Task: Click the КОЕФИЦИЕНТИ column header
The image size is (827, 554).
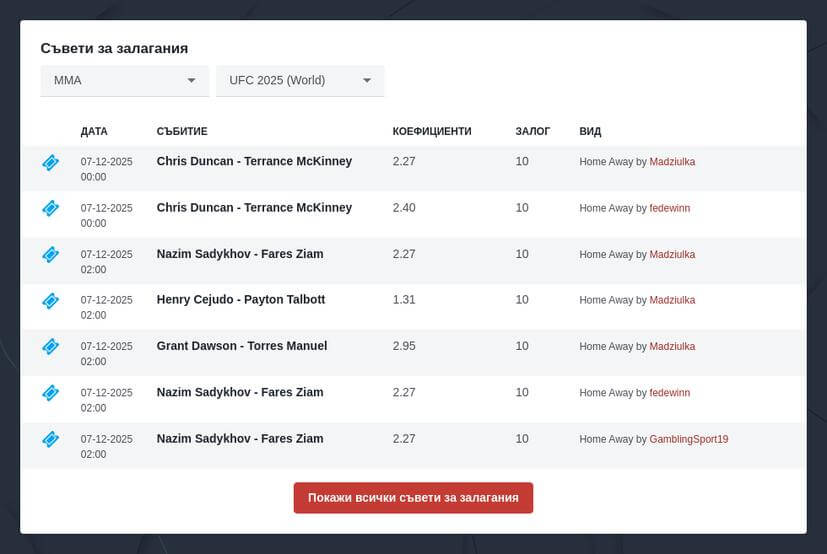Action: [431, 131]
